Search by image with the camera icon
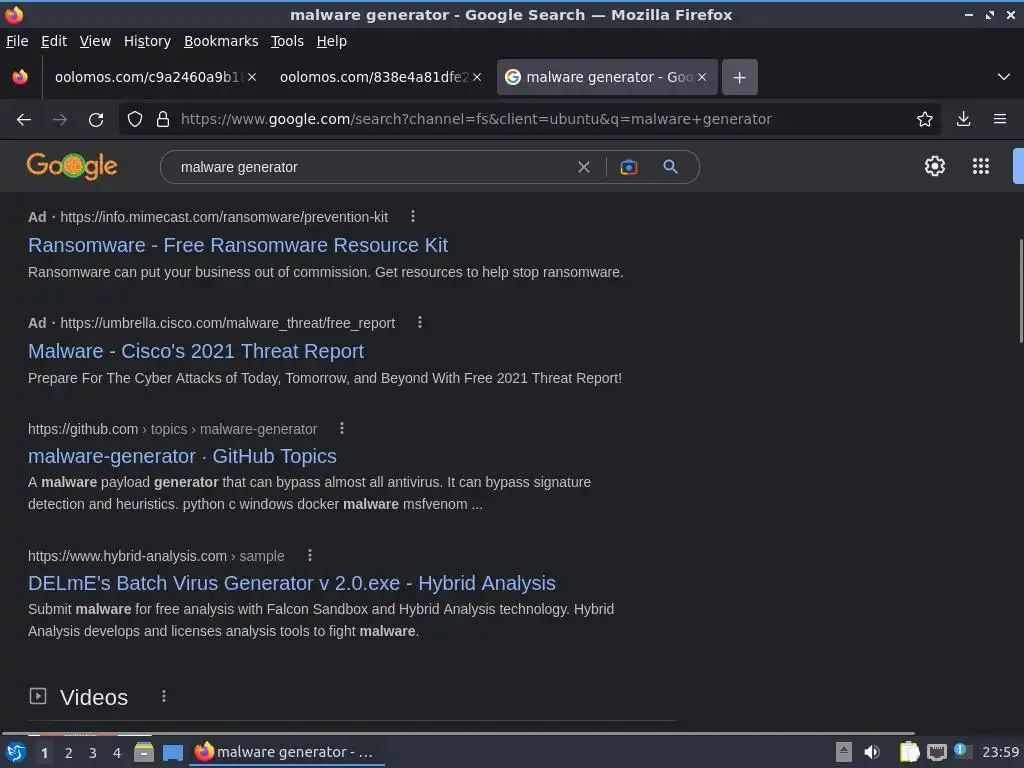 pyautogui.click(x=628, y=167)
